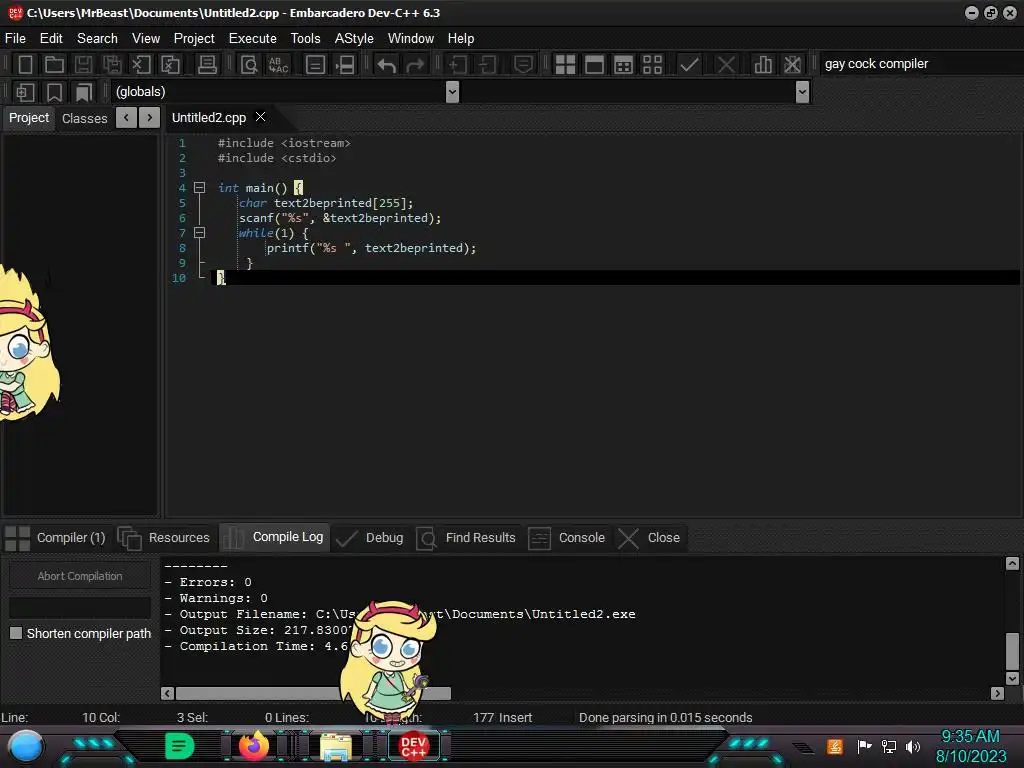Image resolution: width=1024 pixels, height=768 pixels.
Task: Close the current file with toolbar icon
Action: [x=141, y=65]
